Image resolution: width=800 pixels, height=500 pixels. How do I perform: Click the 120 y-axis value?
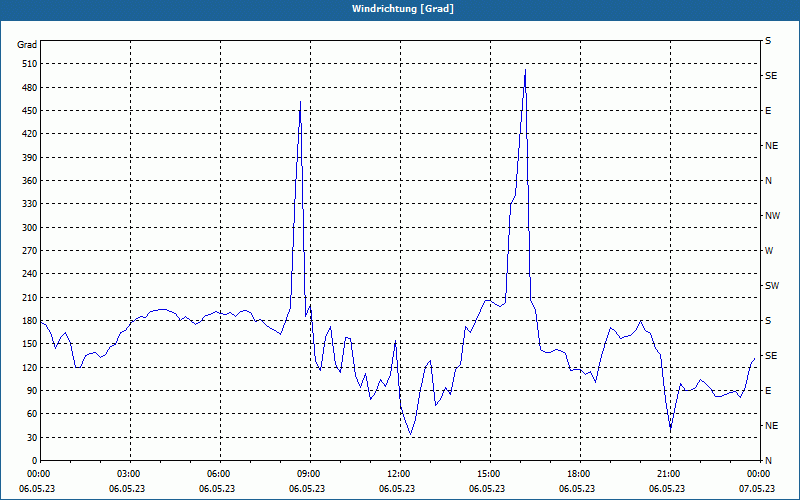point(30,367)
